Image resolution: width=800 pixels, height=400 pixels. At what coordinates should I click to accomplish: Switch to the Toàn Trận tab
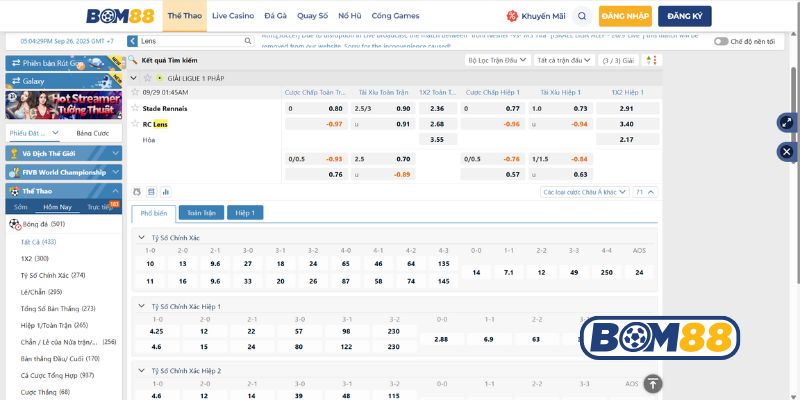click(200, 212)
